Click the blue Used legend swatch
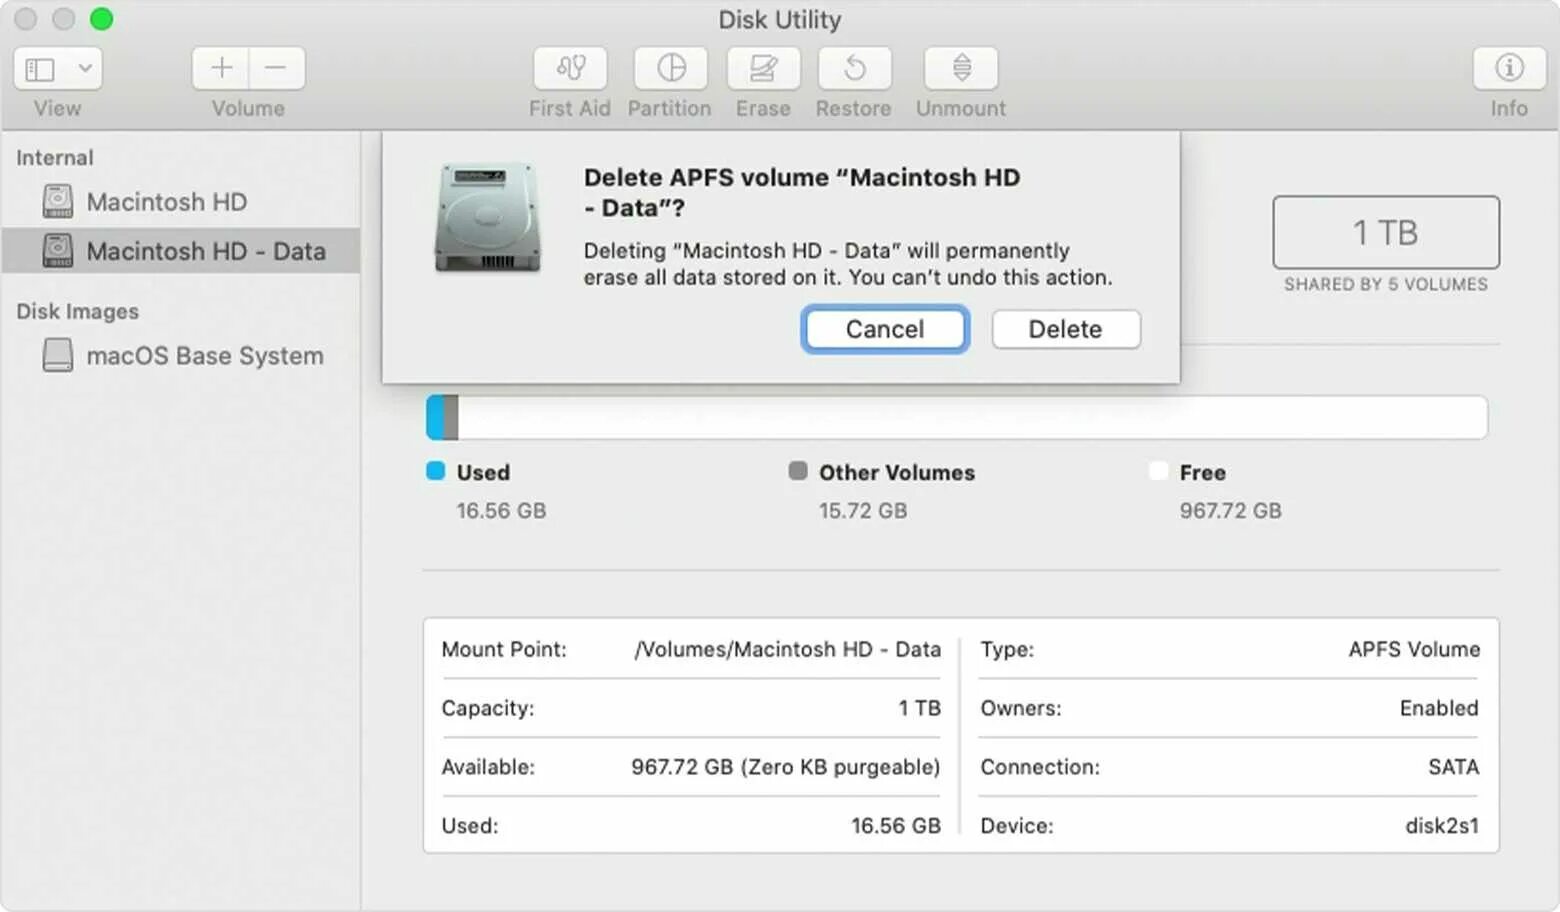1560x912 pixels. tap(435, 471)
